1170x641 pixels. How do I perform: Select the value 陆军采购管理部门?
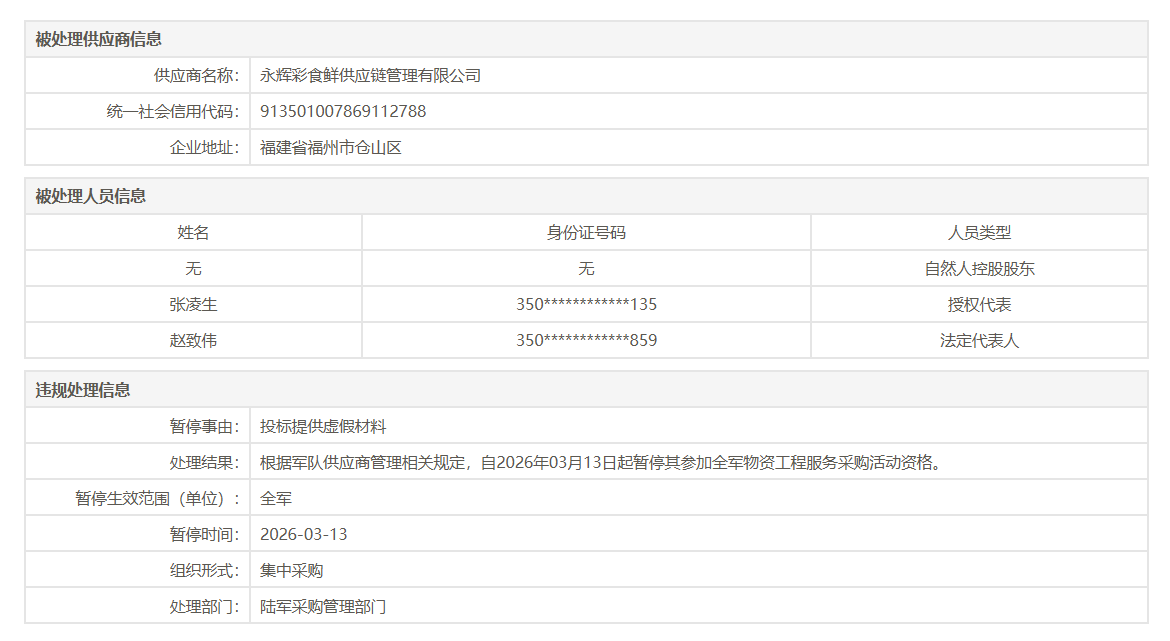(x=323, y=607)
